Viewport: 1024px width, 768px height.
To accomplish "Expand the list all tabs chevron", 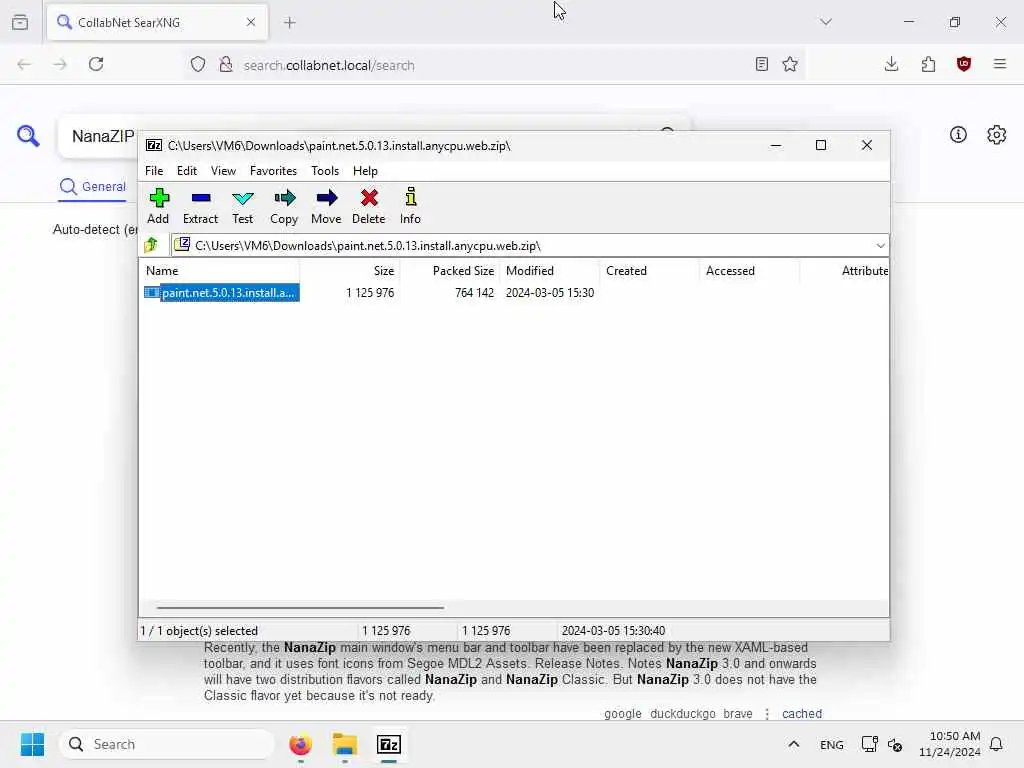I will point(826,22).
